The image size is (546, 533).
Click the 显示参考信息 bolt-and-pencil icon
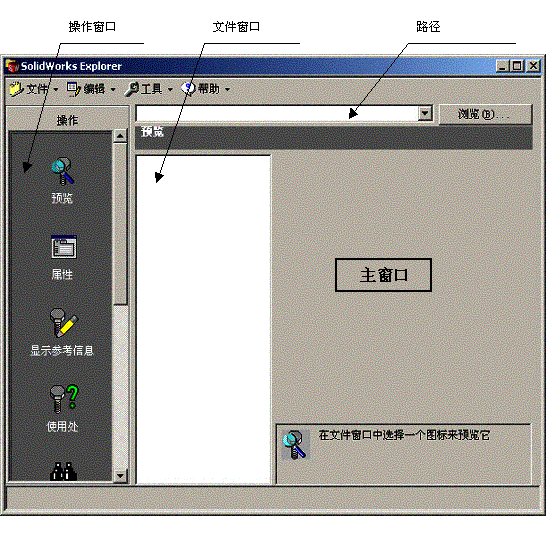coord(64,323)
